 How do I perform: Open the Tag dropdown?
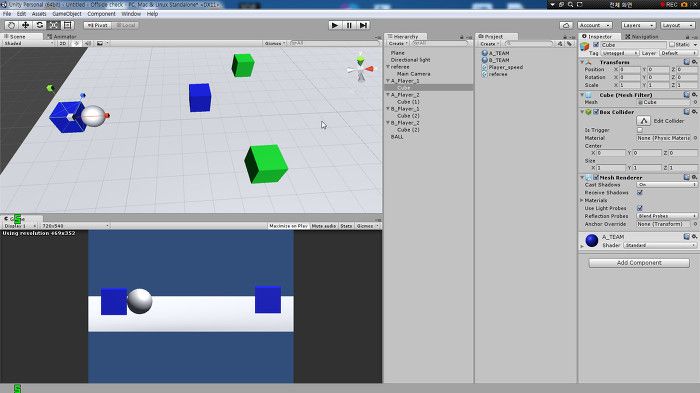(x=620, y=53)
